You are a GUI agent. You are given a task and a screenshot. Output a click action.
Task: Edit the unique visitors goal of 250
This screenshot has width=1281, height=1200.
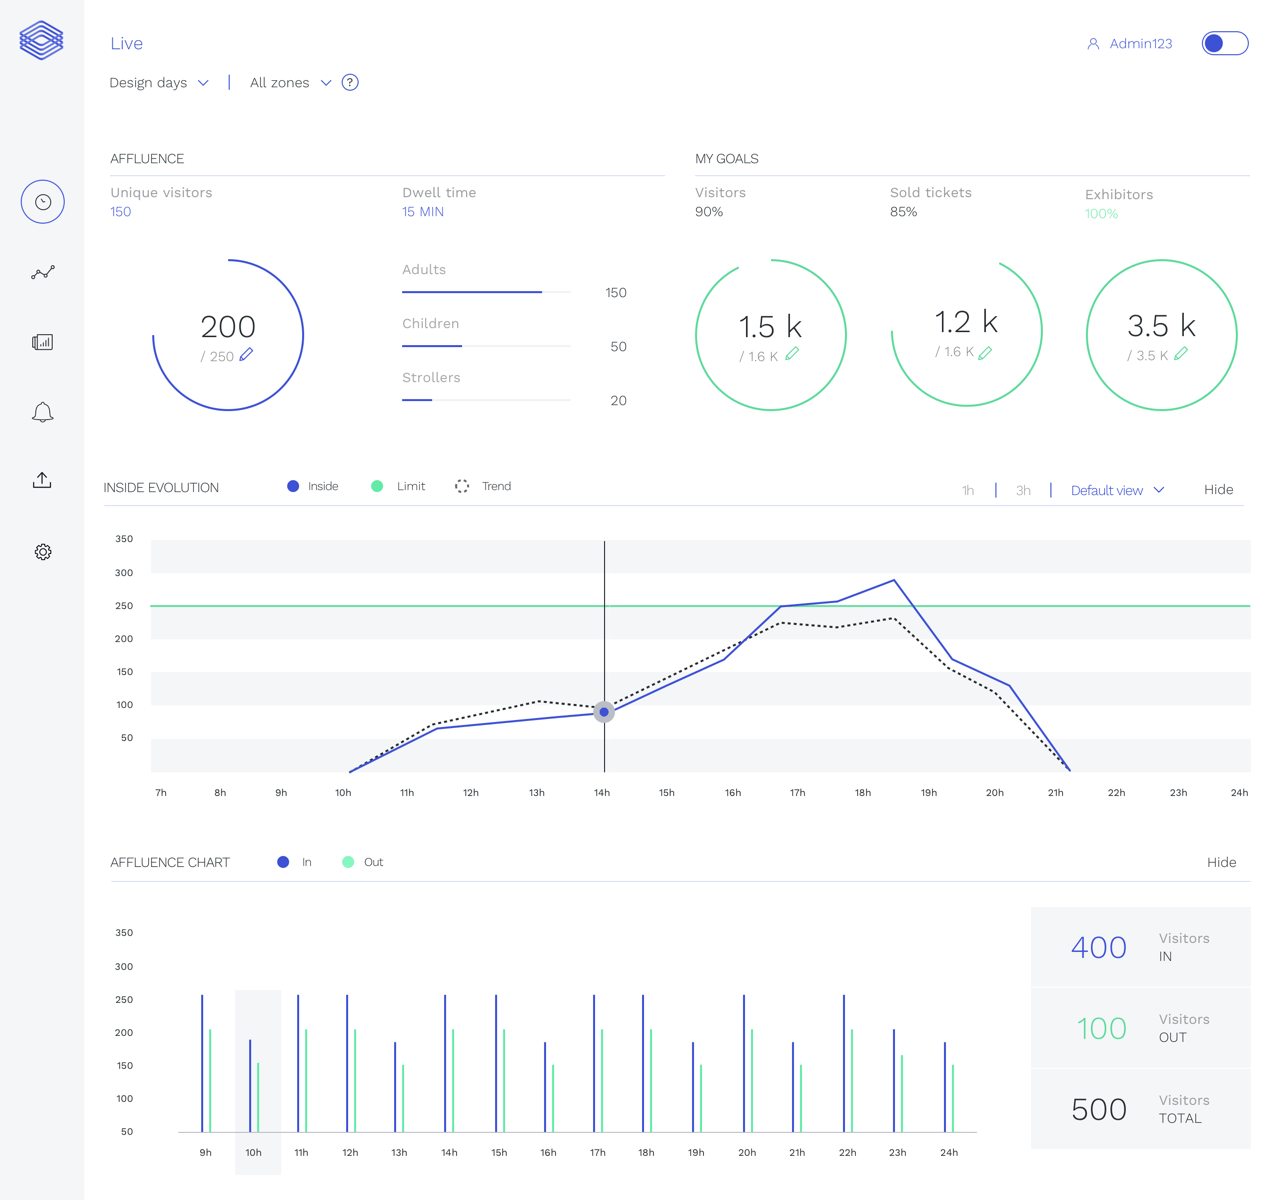coord(246,355)
